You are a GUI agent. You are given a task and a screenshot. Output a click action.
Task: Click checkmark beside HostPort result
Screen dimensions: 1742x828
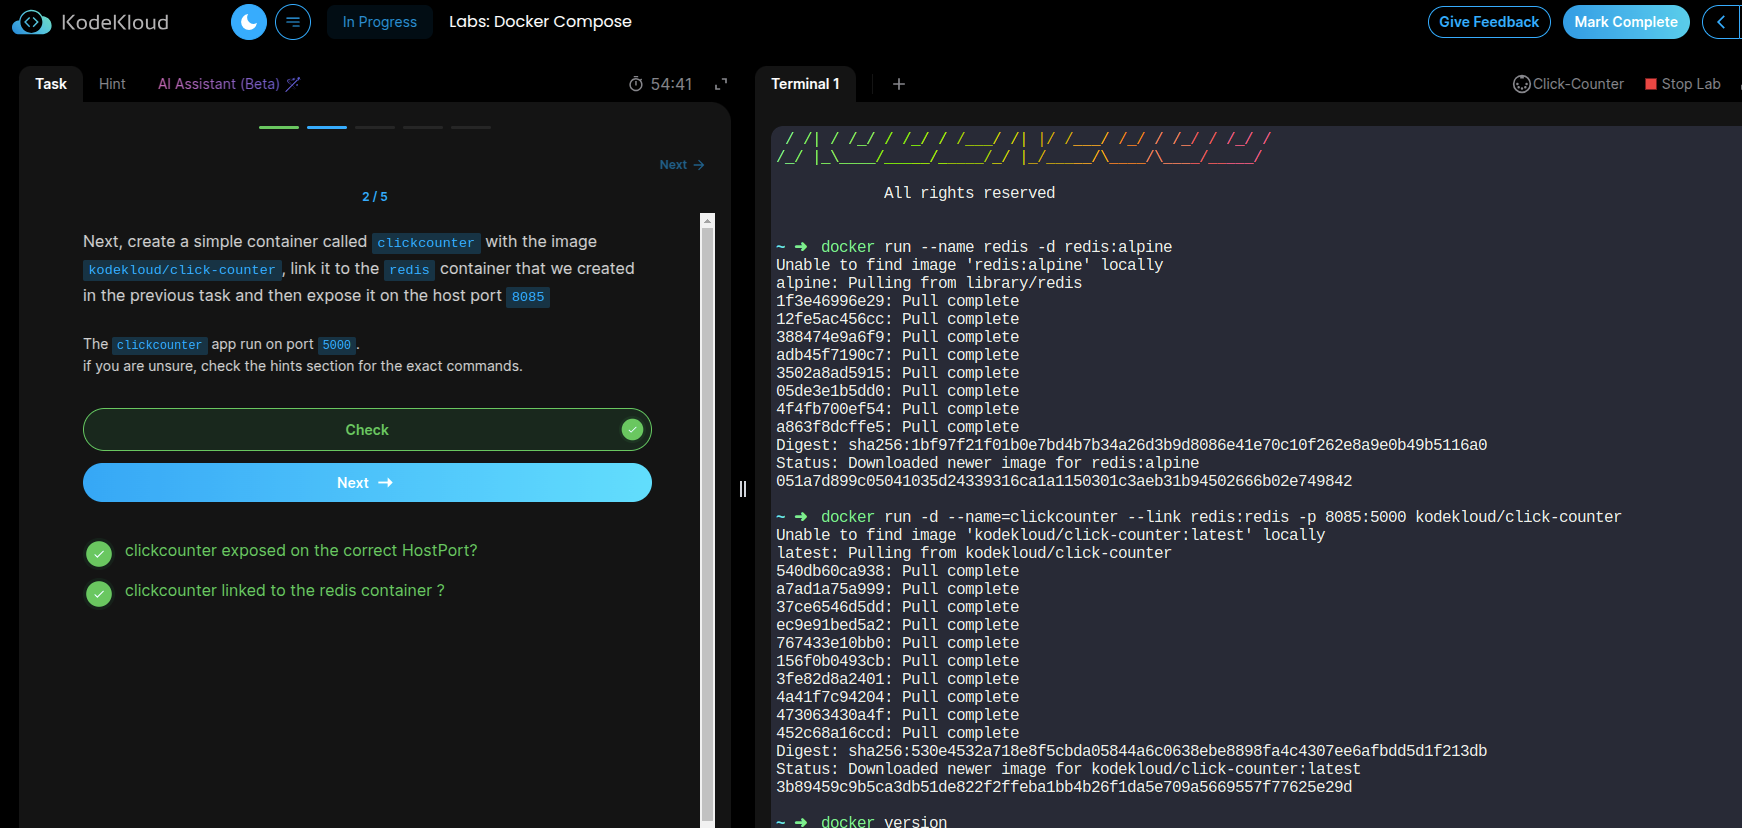99,554
